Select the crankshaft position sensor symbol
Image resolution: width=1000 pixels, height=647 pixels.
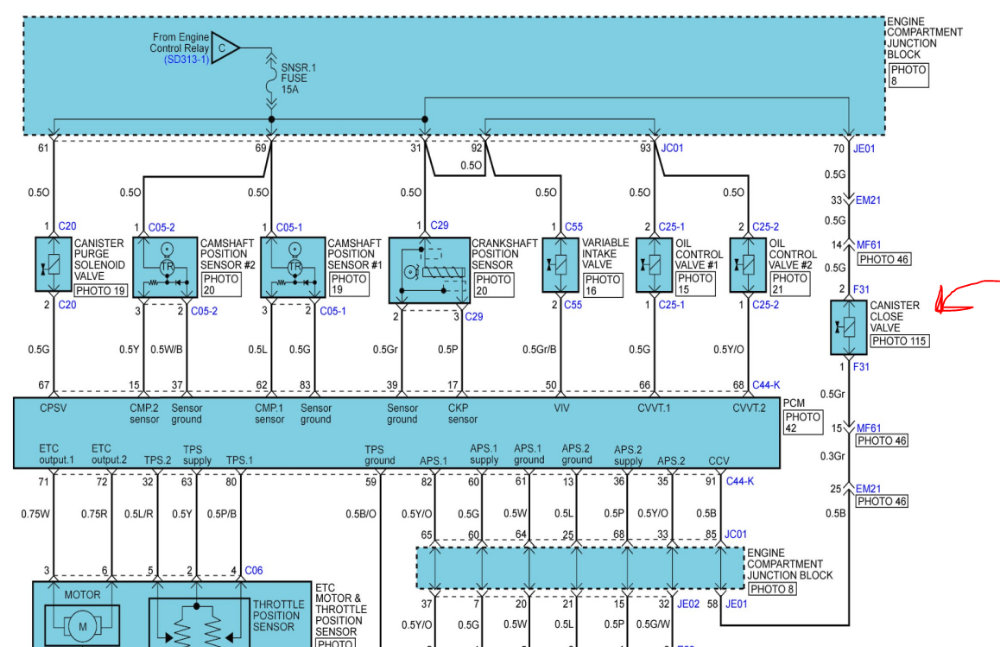[x=428, y=270]
